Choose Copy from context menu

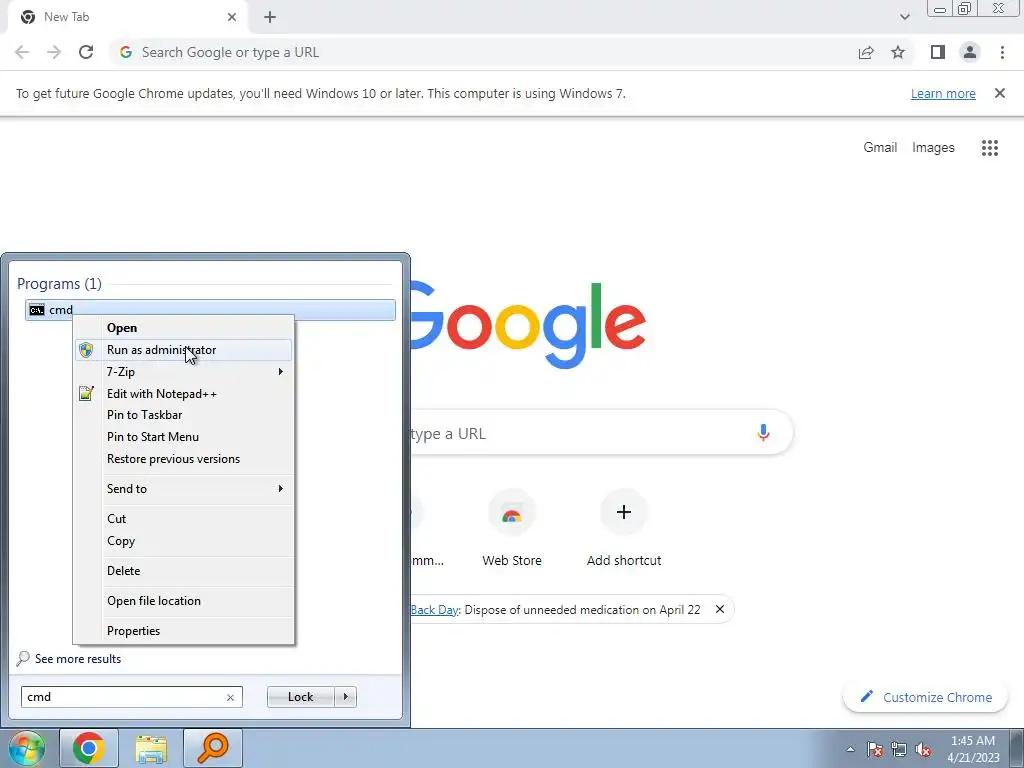pos(184,541)
